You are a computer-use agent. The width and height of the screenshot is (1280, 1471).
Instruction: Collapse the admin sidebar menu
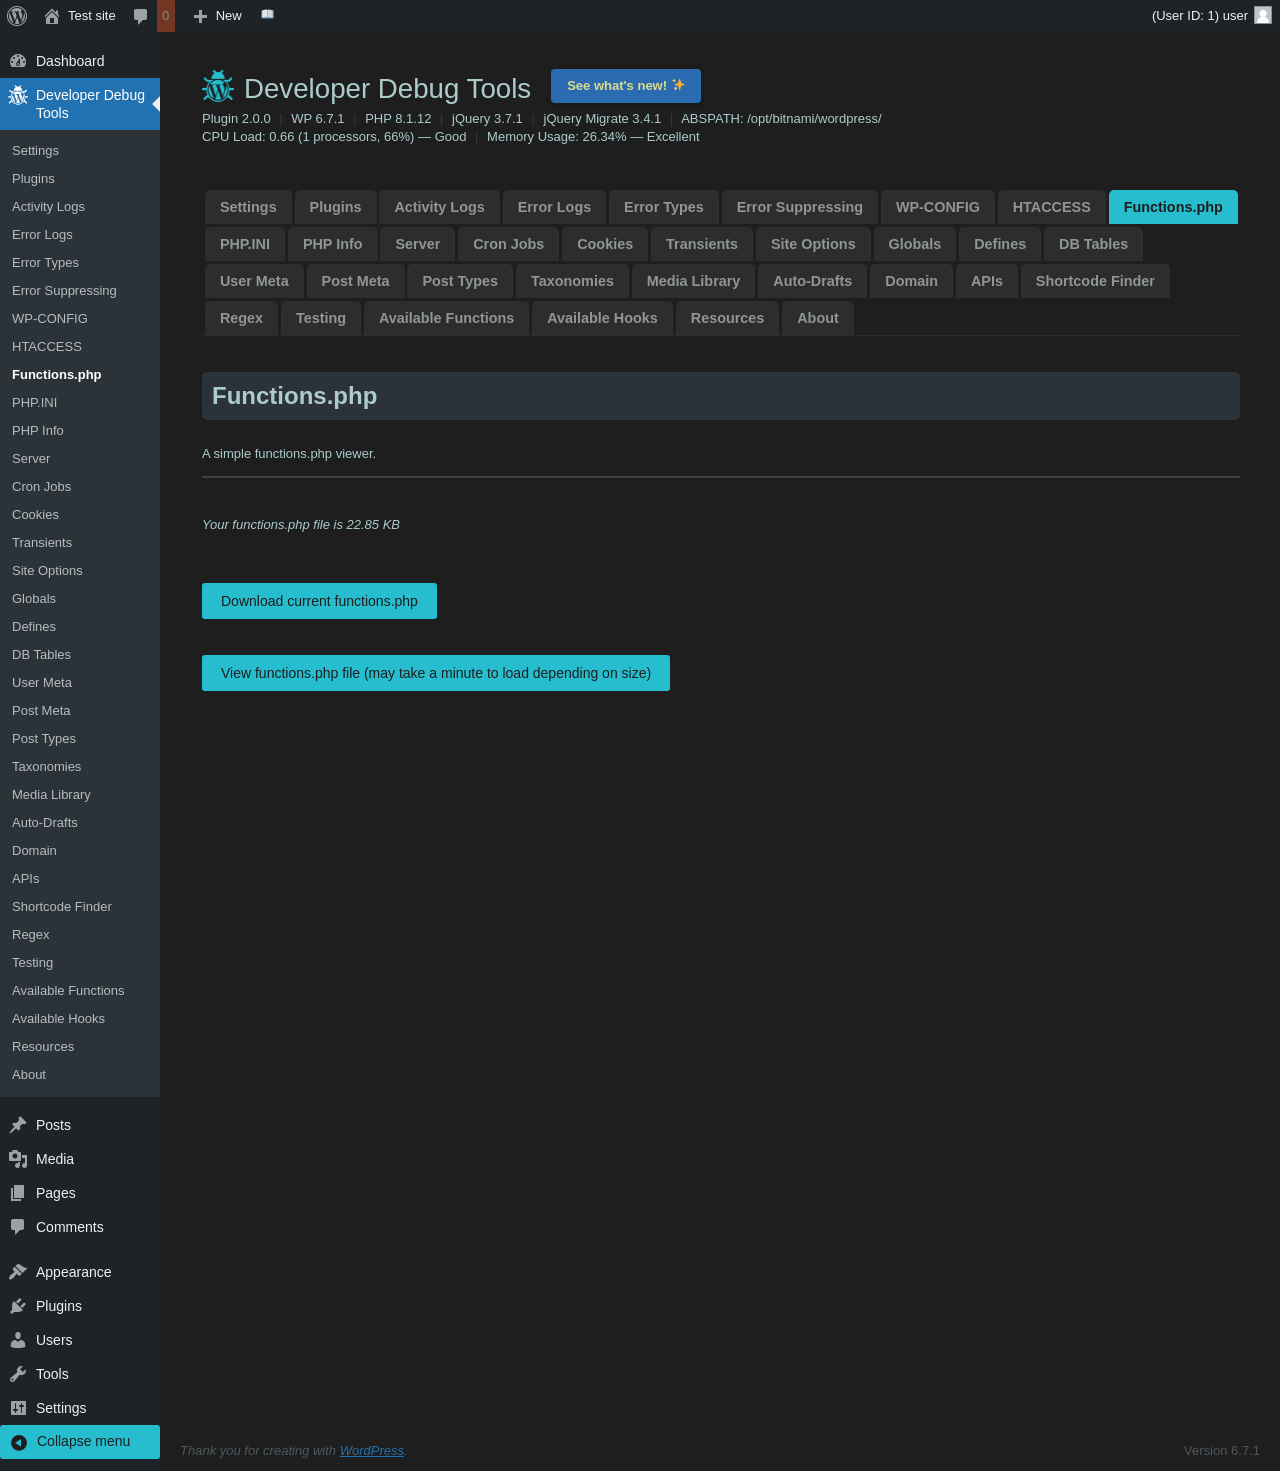coord(80,1441)
